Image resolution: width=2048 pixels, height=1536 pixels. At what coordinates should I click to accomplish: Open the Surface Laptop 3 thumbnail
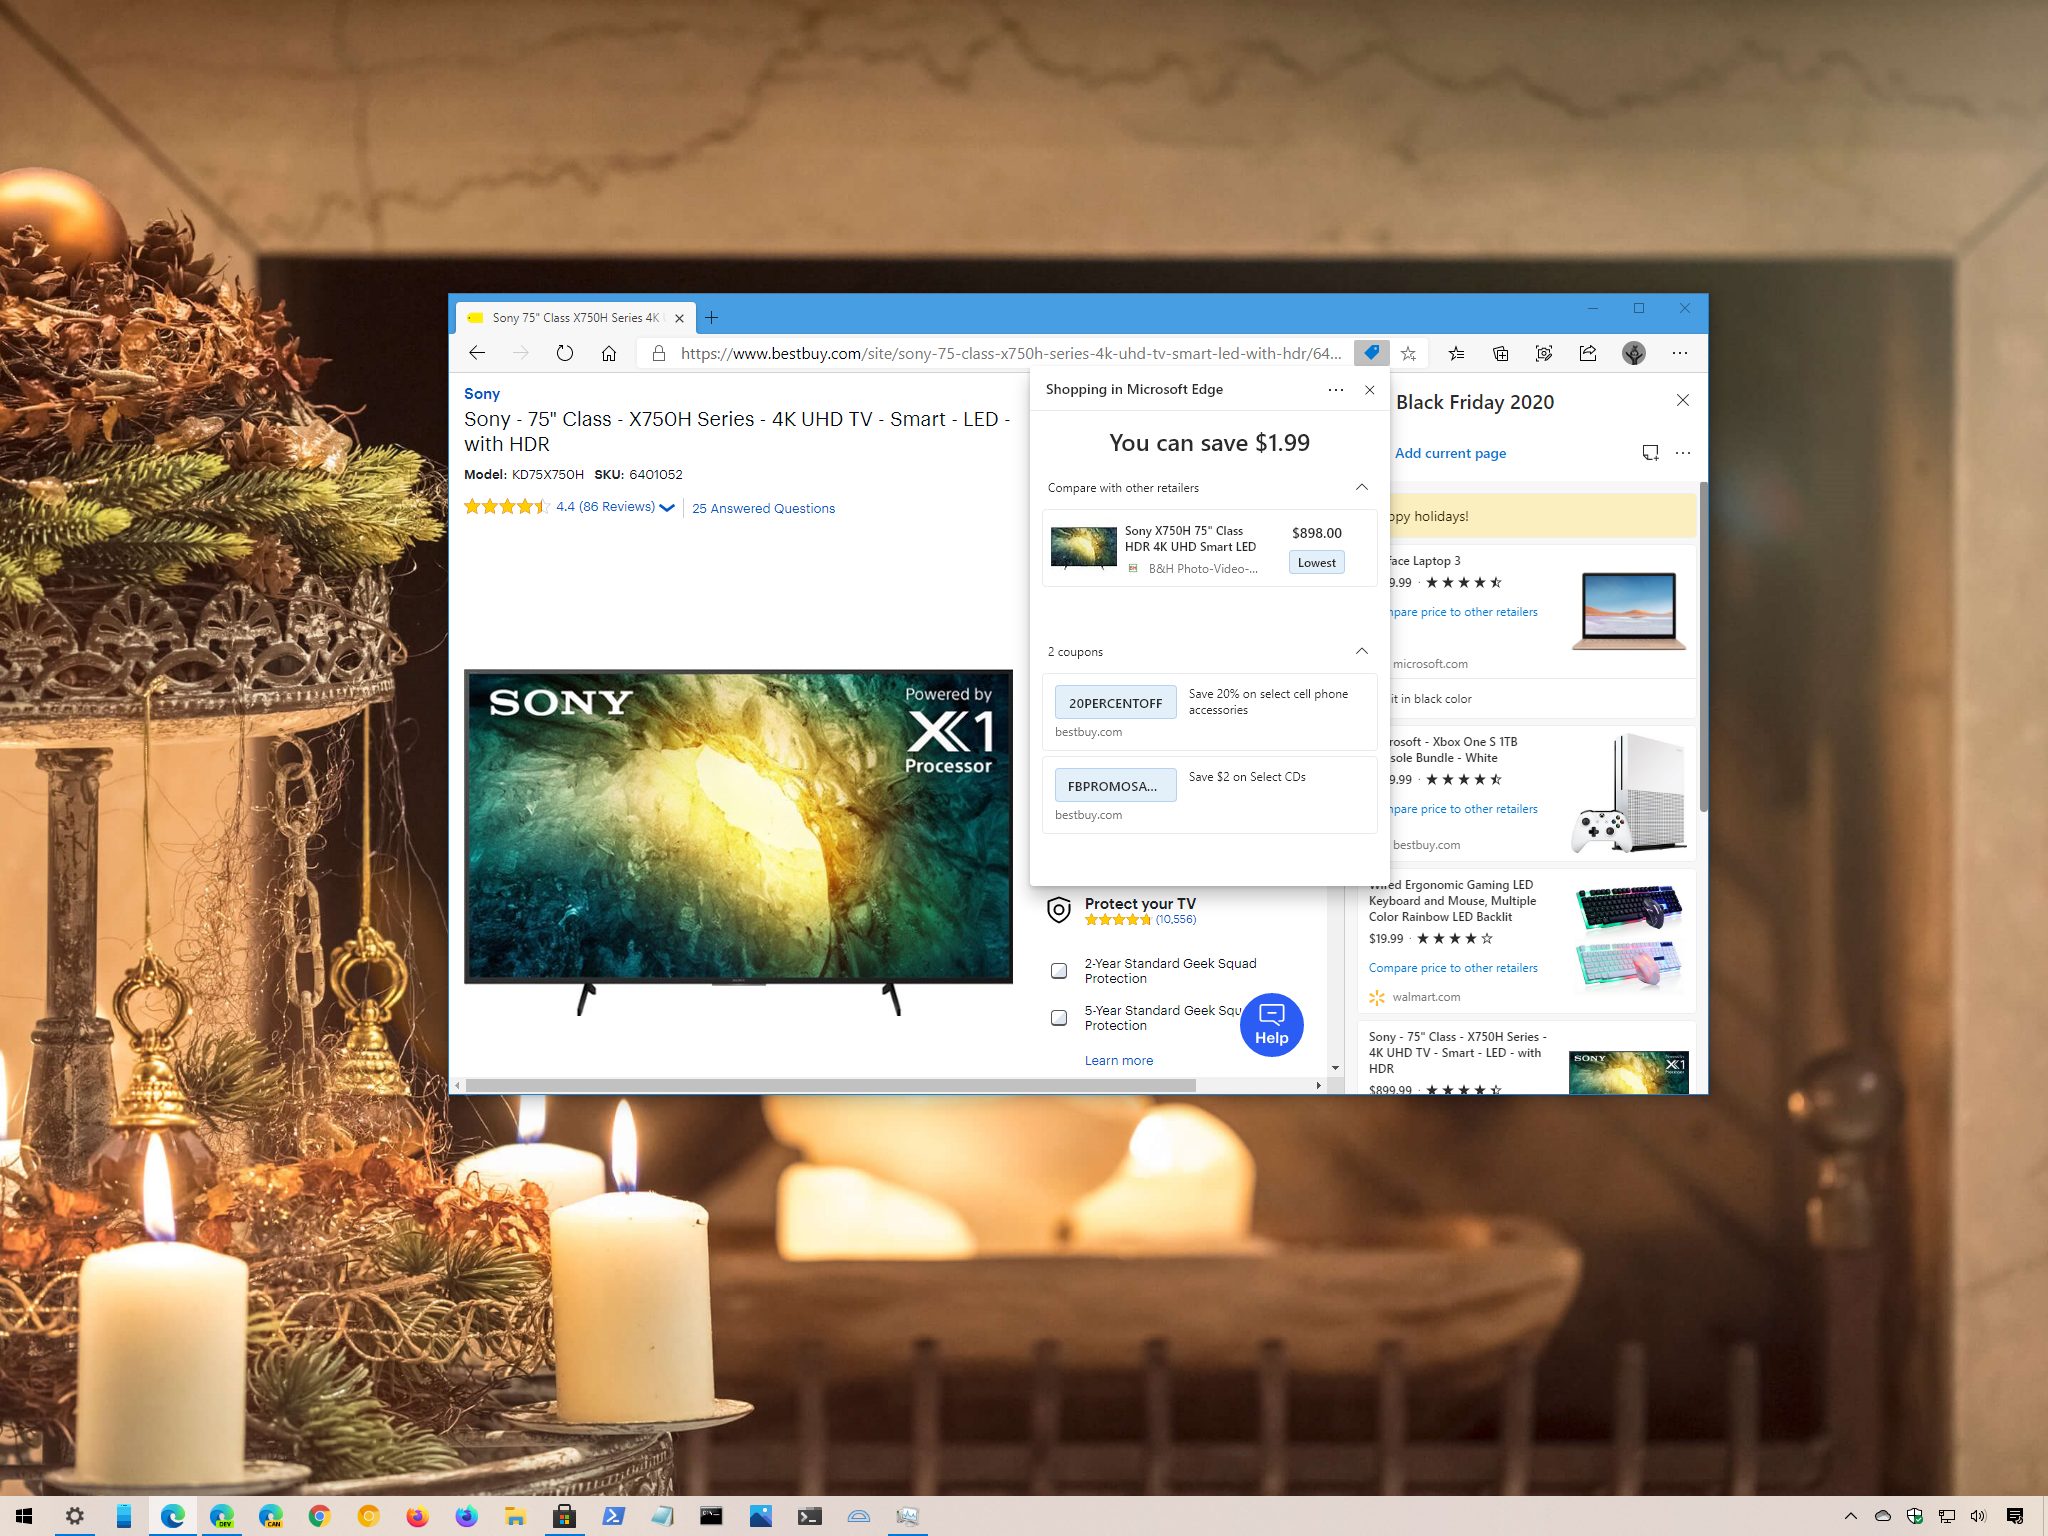(x=1628, y=610)
